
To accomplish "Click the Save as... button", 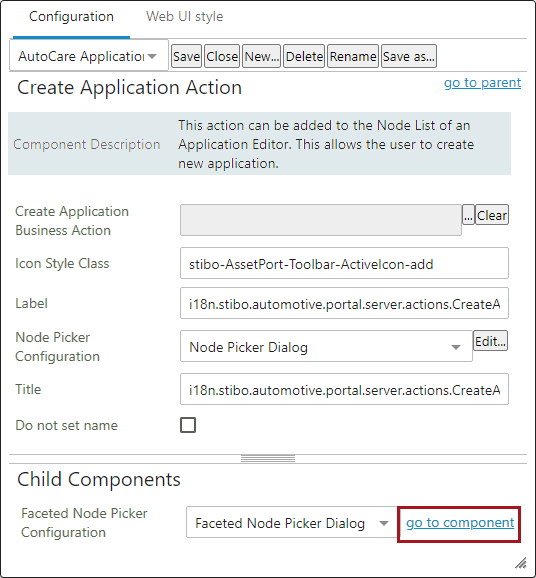I will tap(409, 56).
